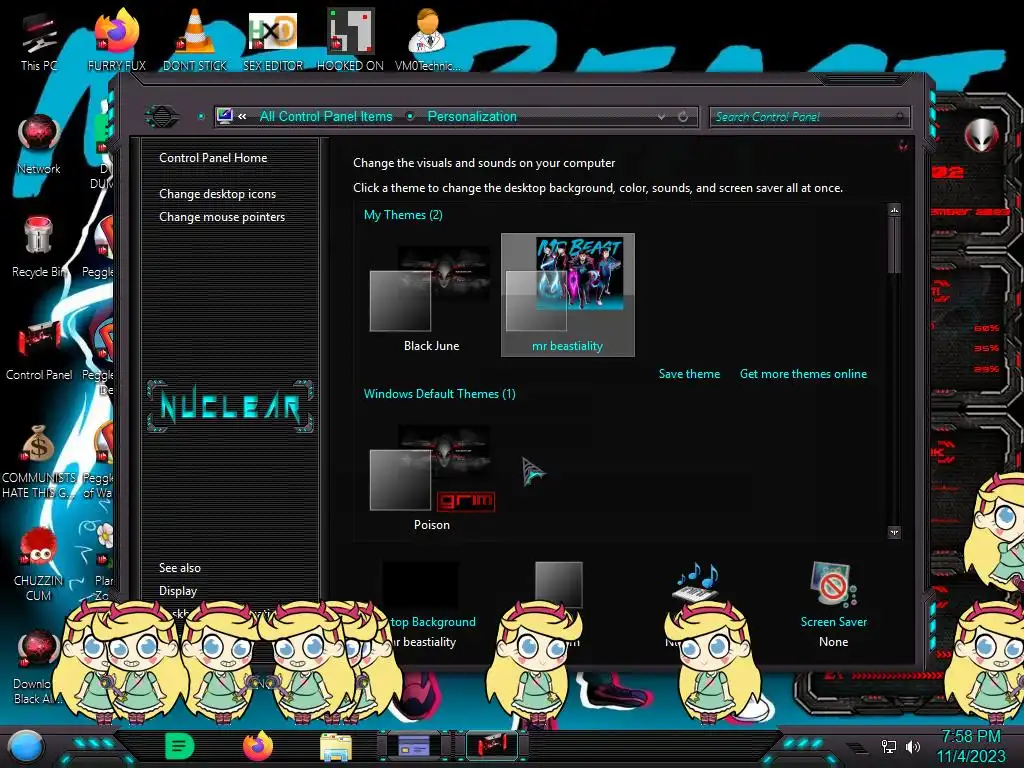Click the network tray icon
1024x768 pixels.
pos(888,746)
